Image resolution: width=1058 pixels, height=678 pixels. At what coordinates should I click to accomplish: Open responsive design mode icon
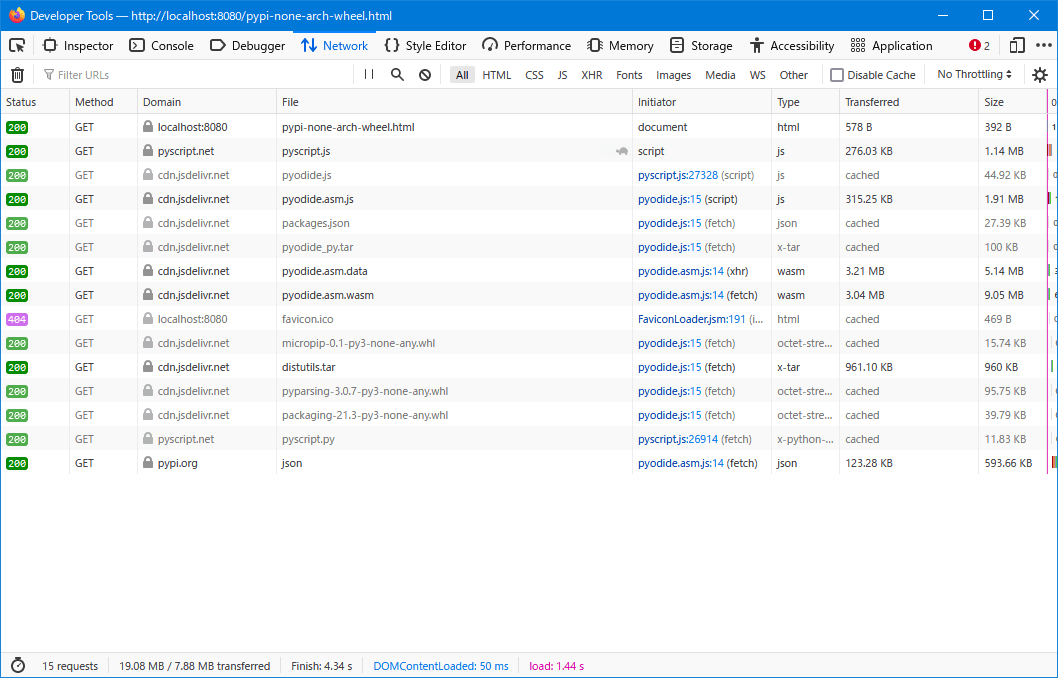[1017, 46]
